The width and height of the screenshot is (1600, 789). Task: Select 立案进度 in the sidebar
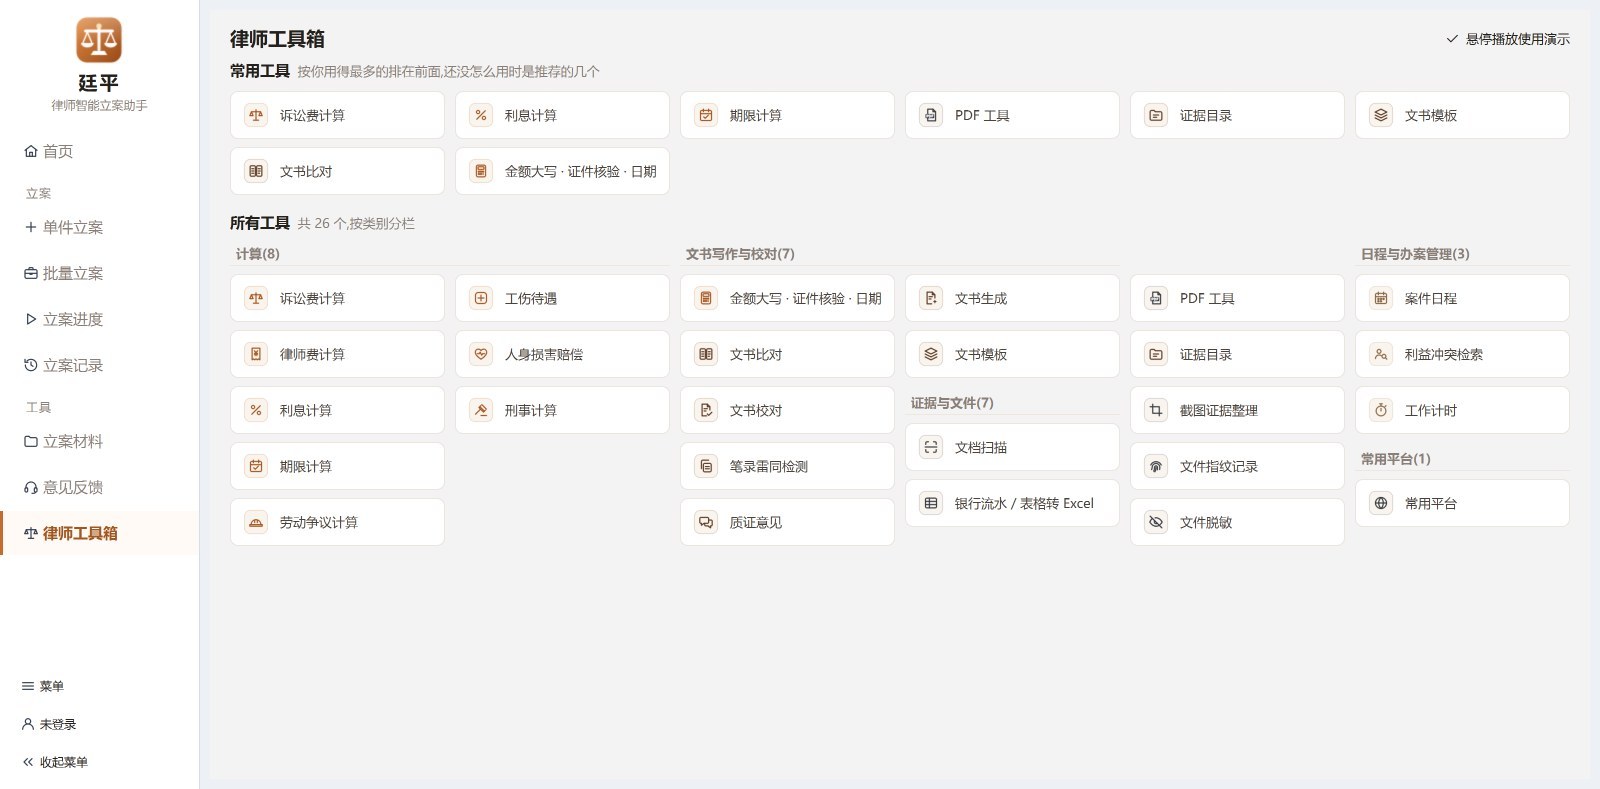99,319
